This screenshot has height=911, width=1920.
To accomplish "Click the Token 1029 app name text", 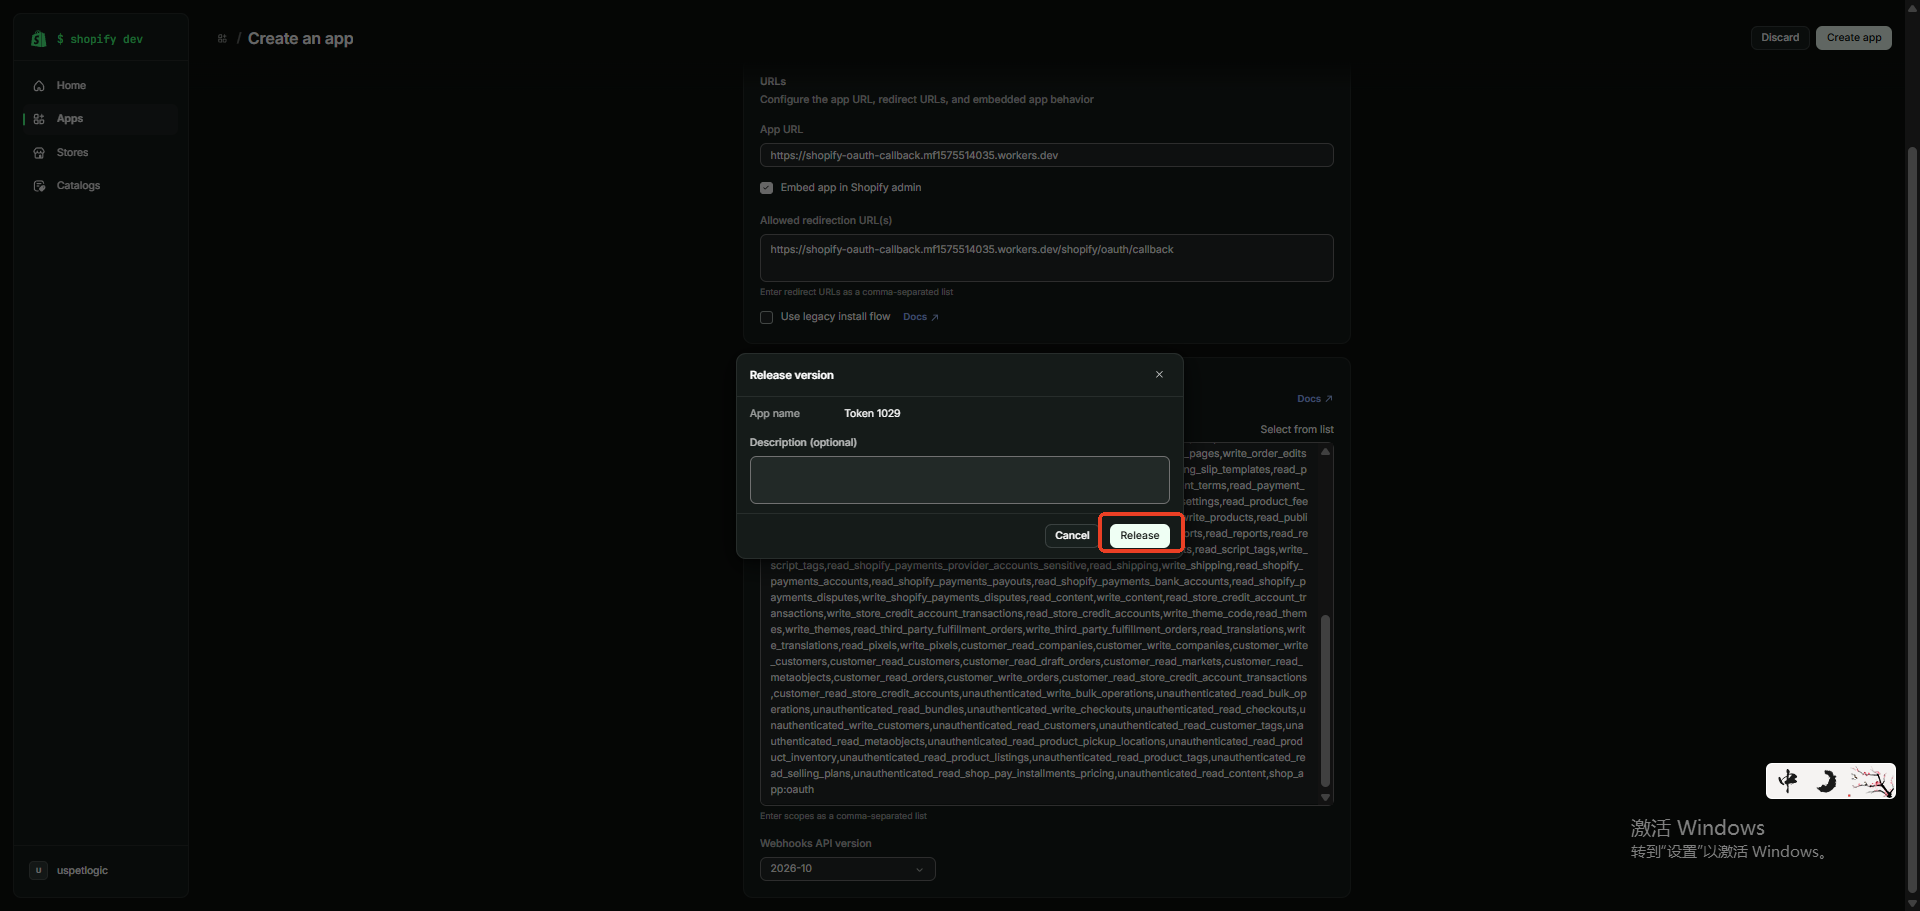I will [x=872, y=414].
